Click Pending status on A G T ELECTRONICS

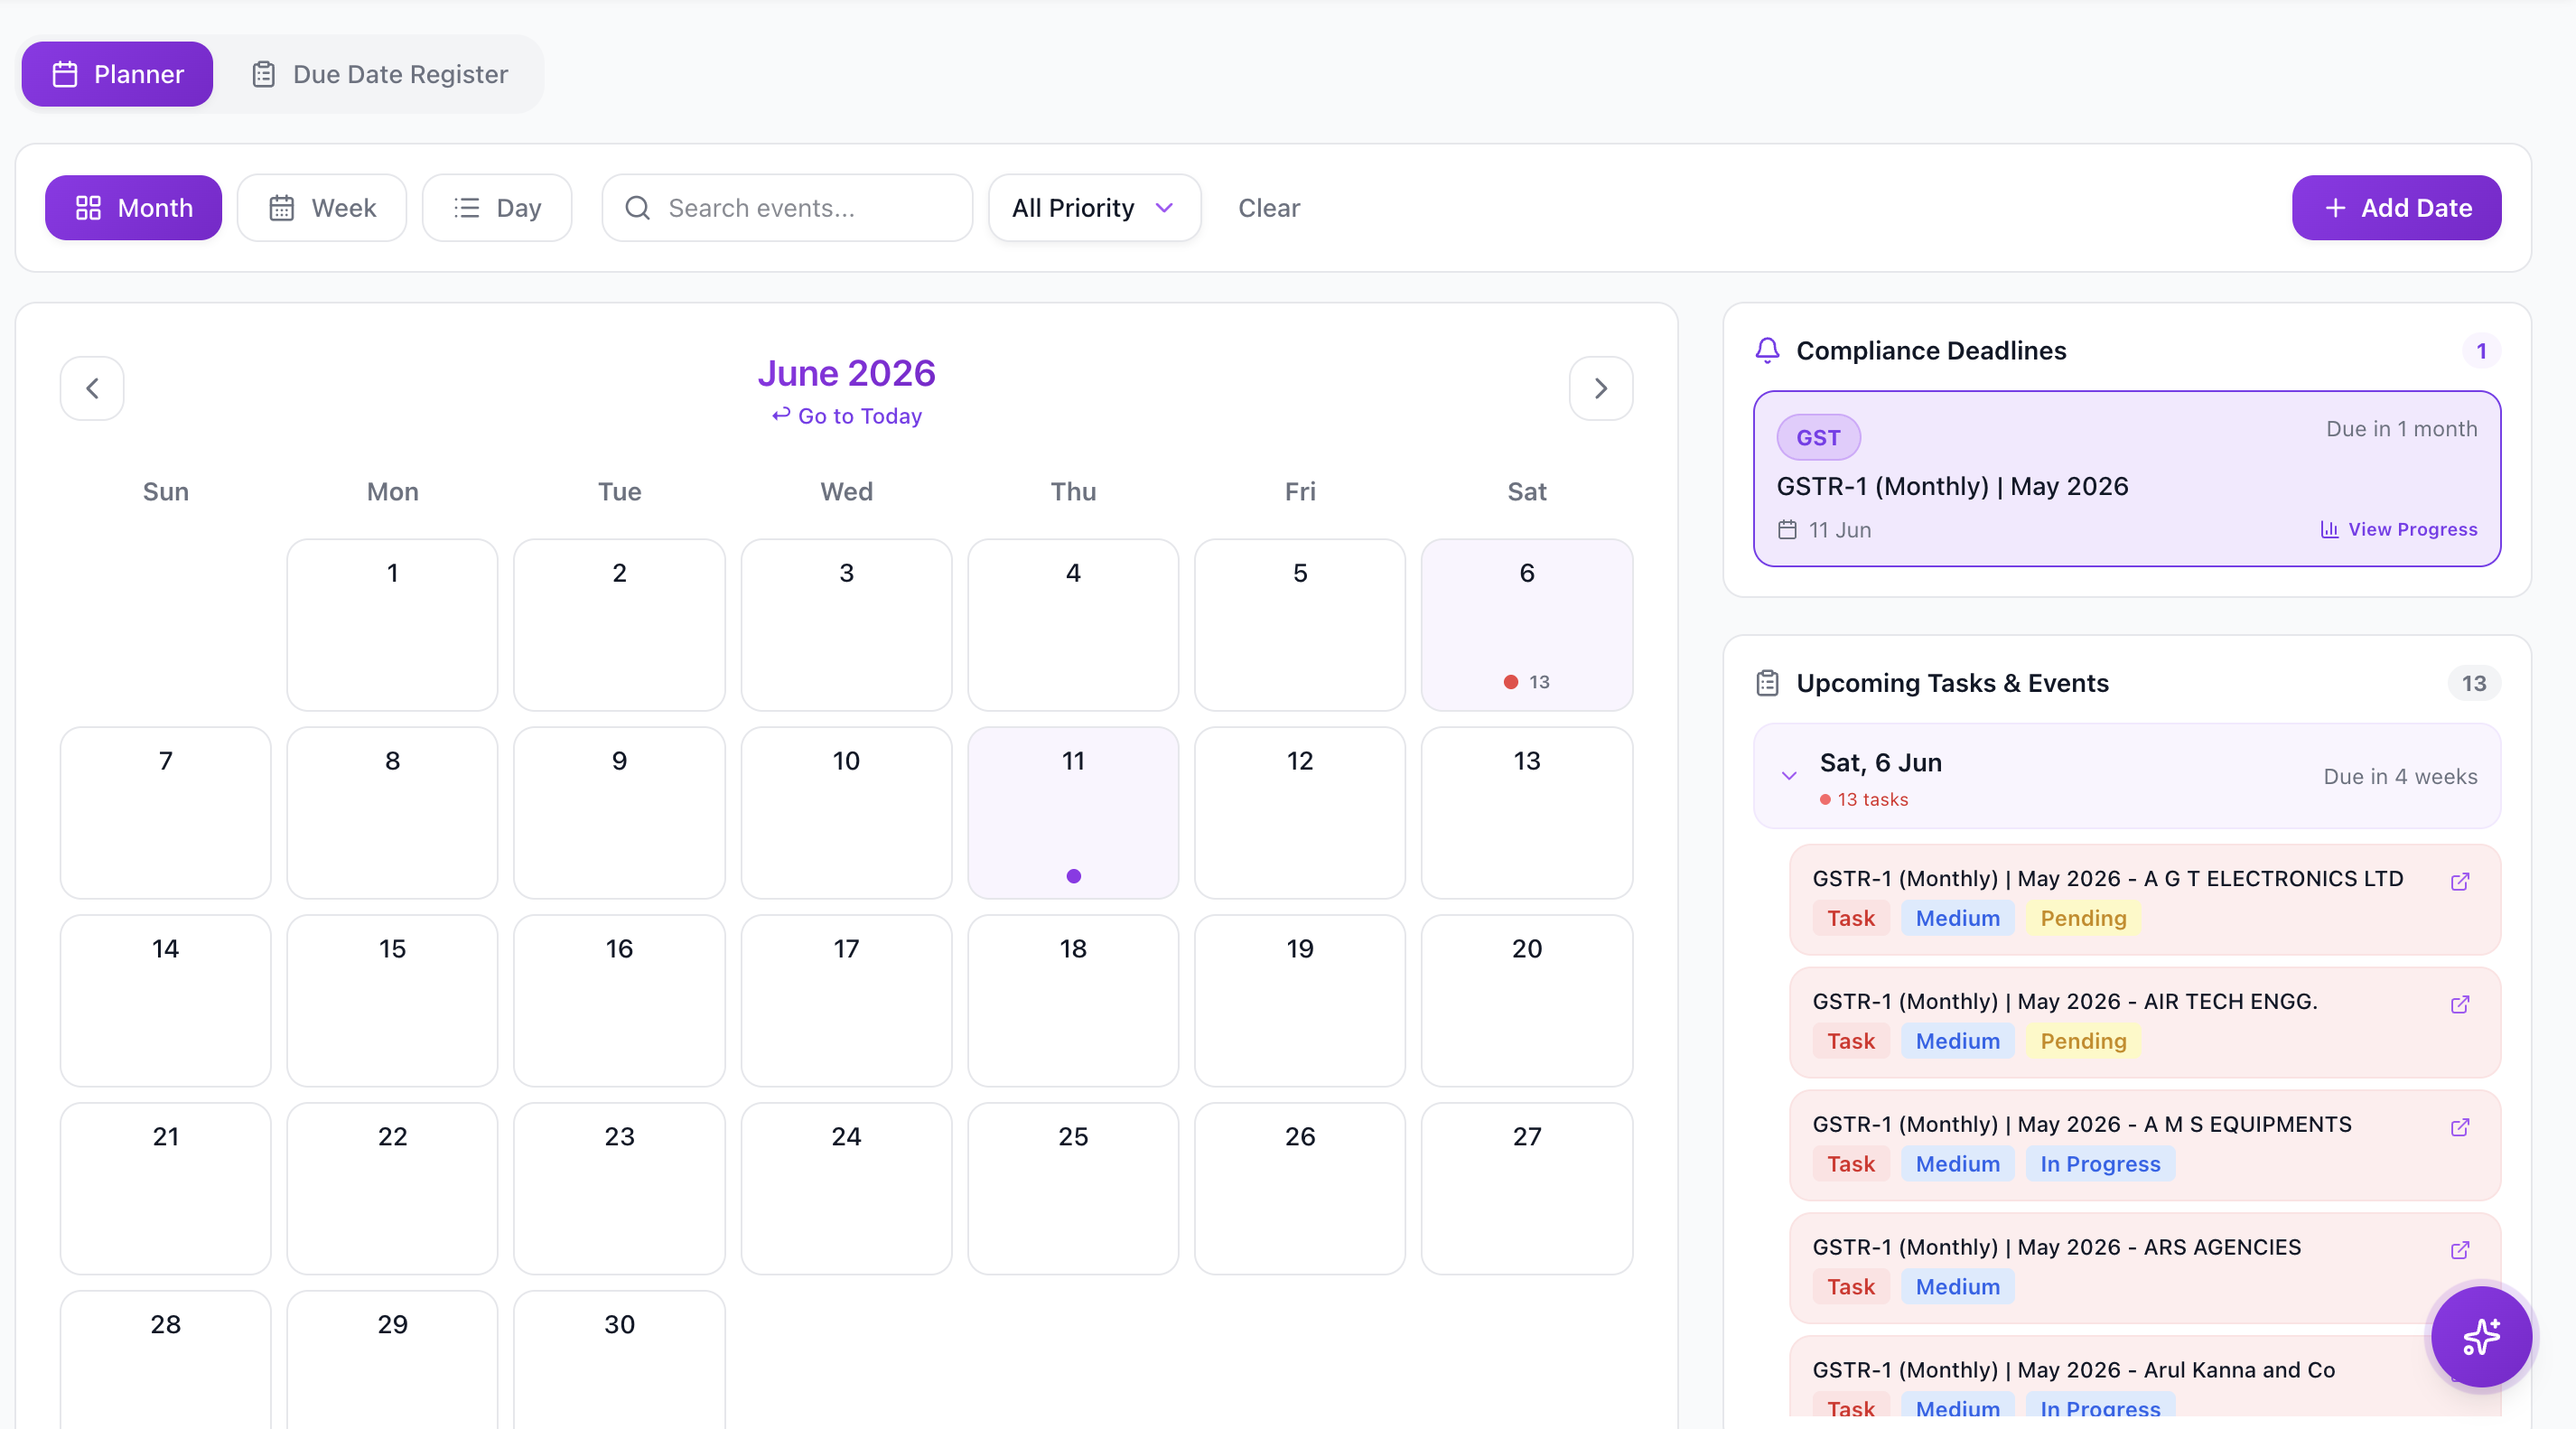coord(2083,918)
